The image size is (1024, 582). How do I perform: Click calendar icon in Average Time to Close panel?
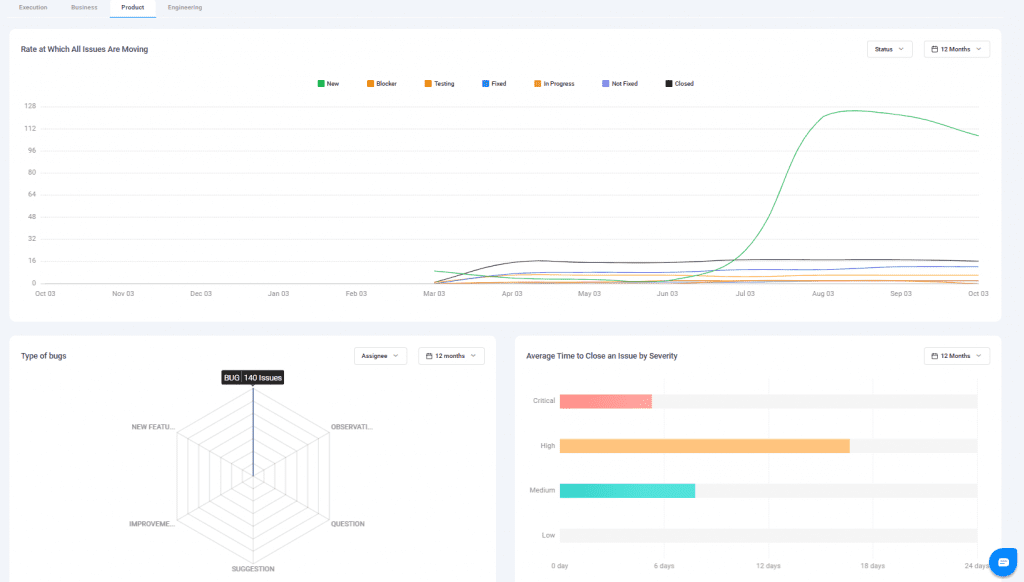click(x=934, y=356)
